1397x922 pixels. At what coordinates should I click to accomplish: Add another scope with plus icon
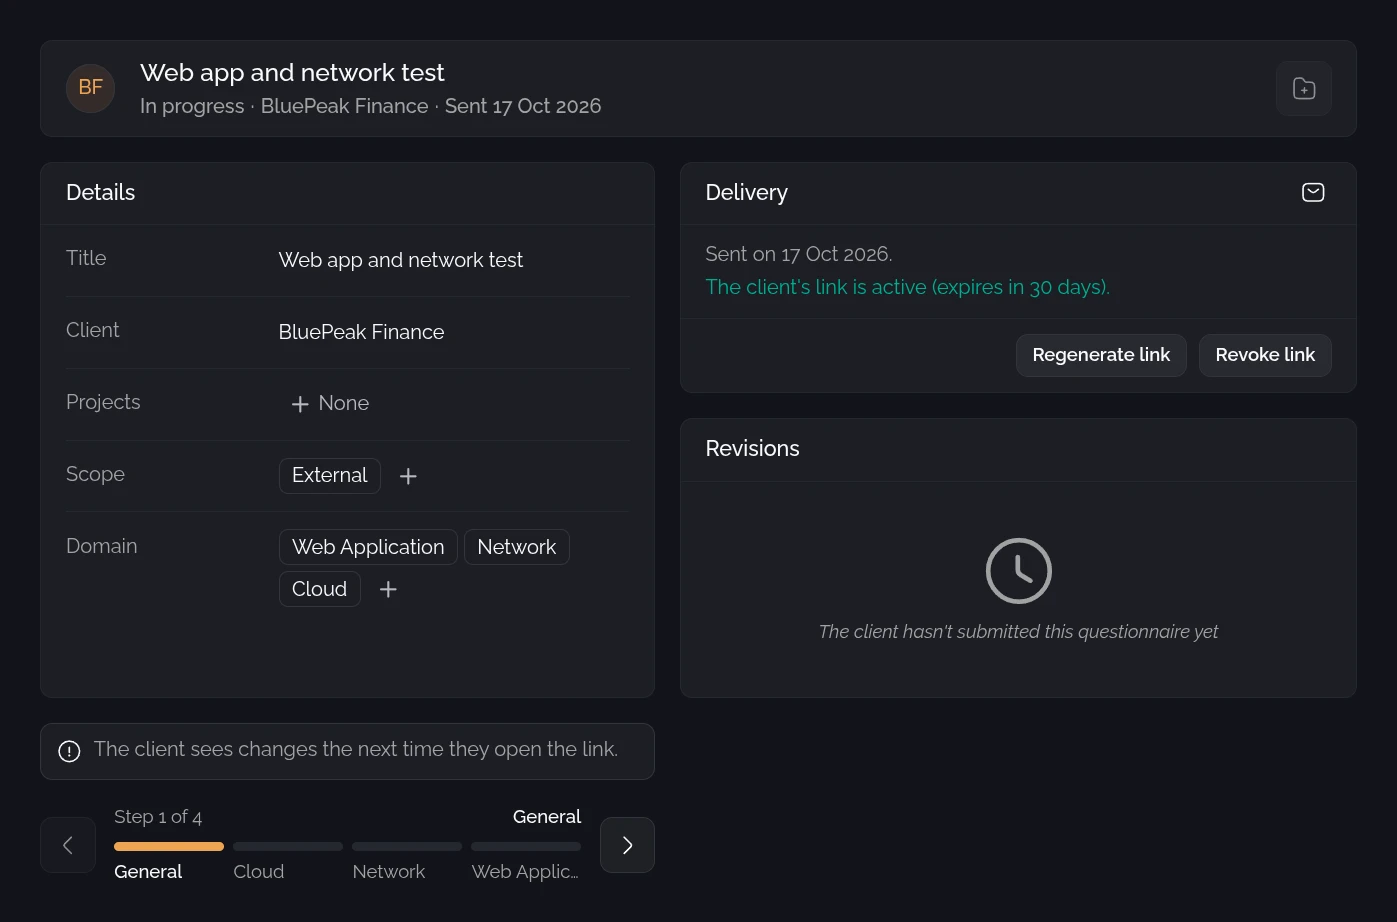coord(408,476)
